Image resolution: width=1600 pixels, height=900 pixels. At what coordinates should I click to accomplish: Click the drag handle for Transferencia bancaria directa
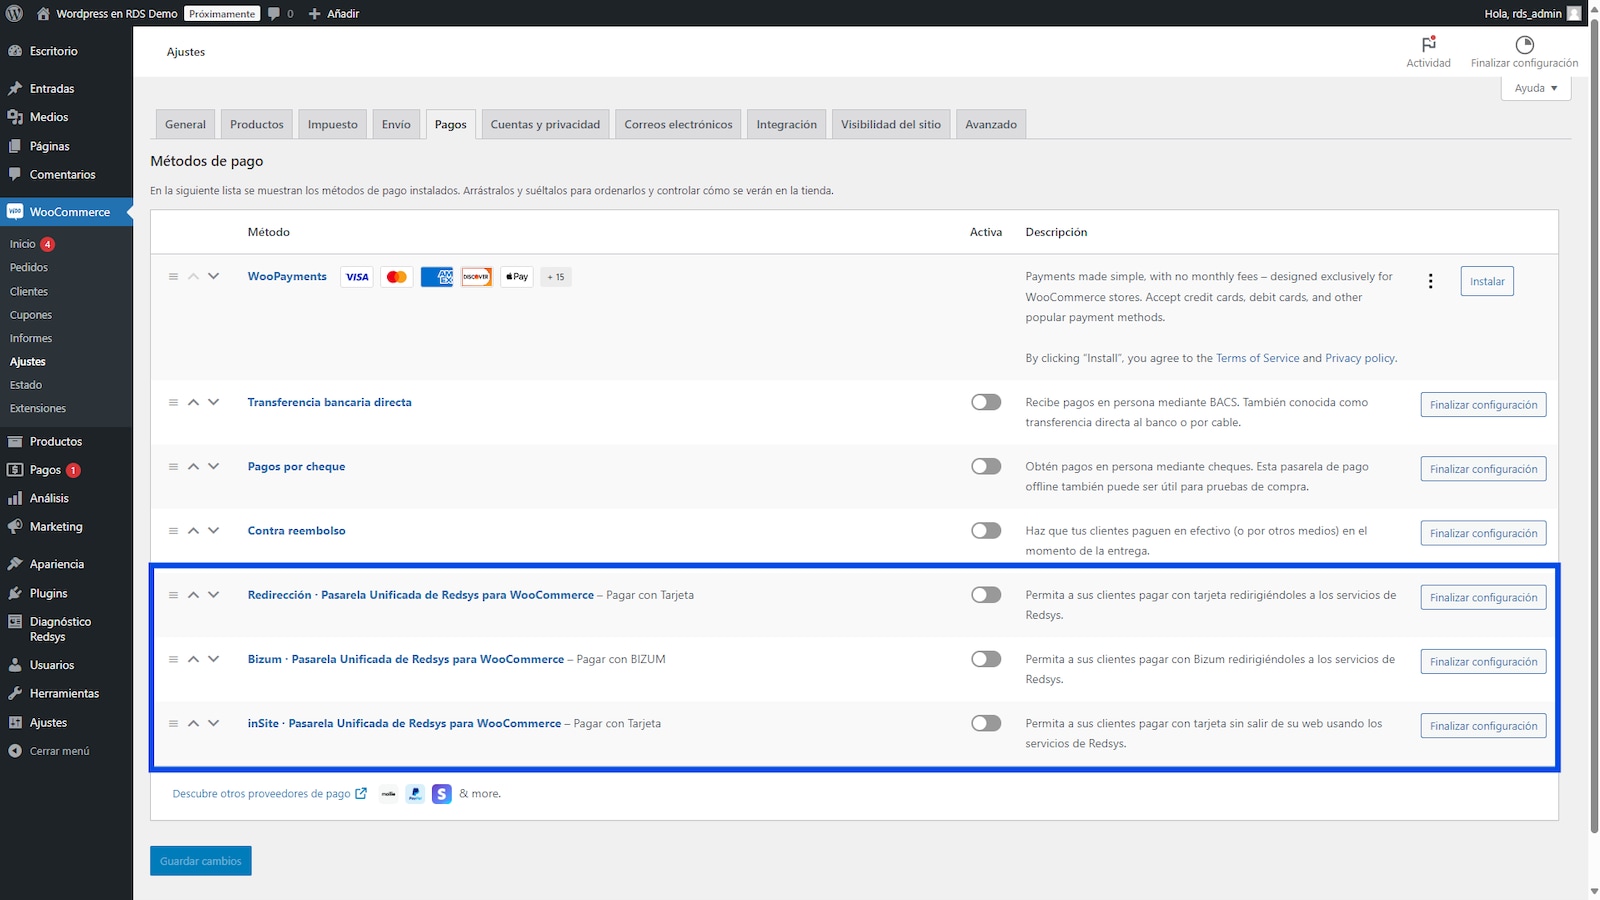pos(173,402)
